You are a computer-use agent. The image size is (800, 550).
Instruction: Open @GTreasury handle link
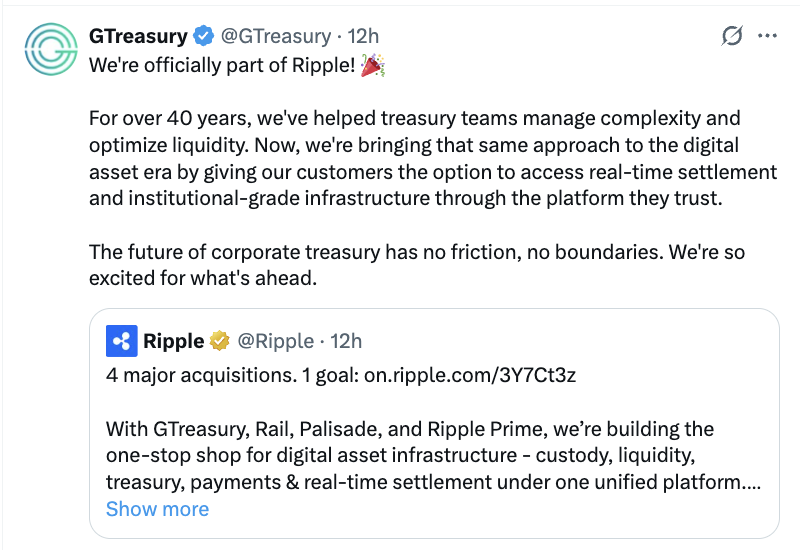[276, 36]
